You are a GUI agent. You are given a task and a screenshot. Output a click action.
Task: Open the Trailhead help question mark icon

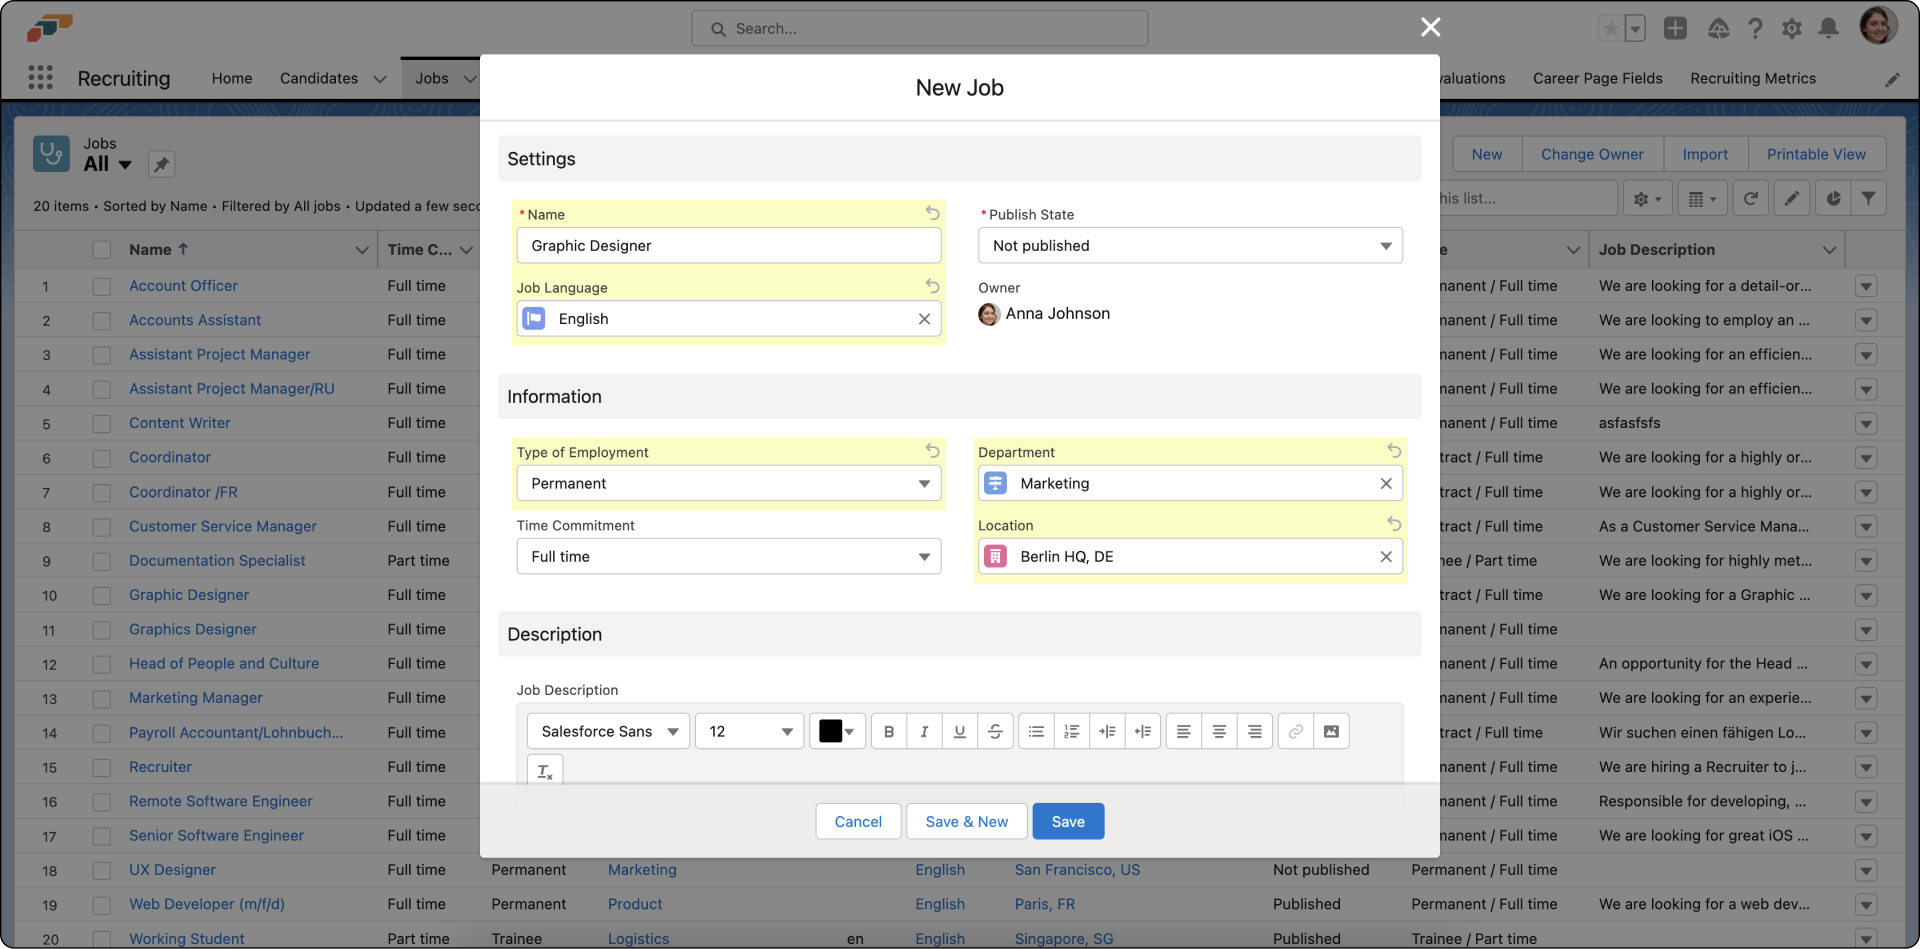point(1755,29)
